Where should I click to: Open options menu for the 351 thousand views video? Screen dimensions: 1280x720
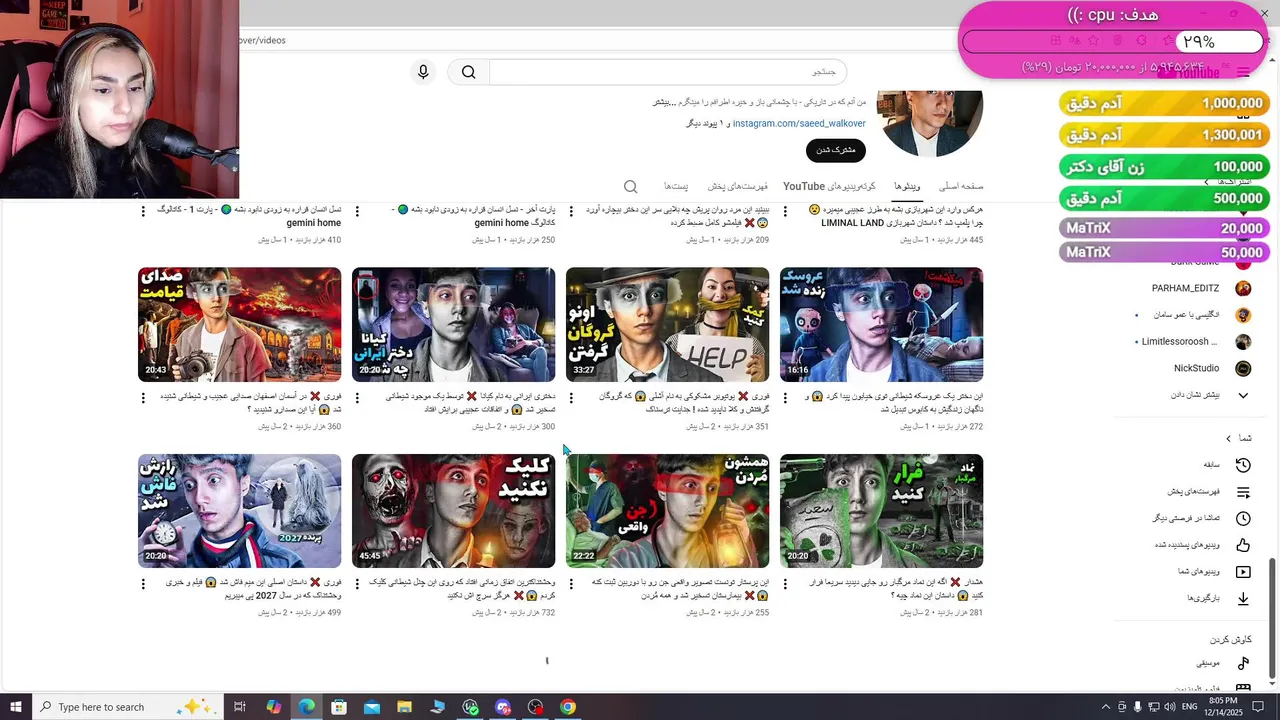coord(571,398)
